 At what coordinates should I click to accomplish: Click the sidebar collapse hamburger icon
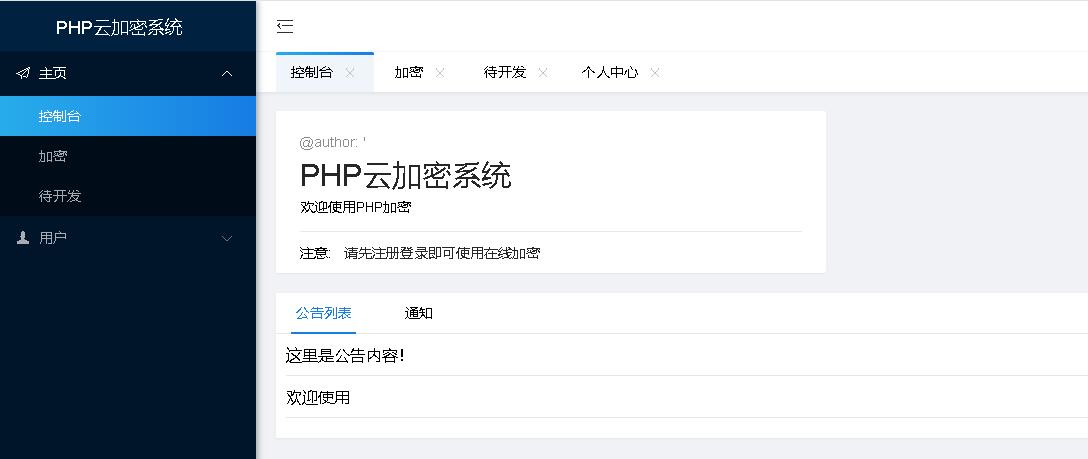coord(285,27)
